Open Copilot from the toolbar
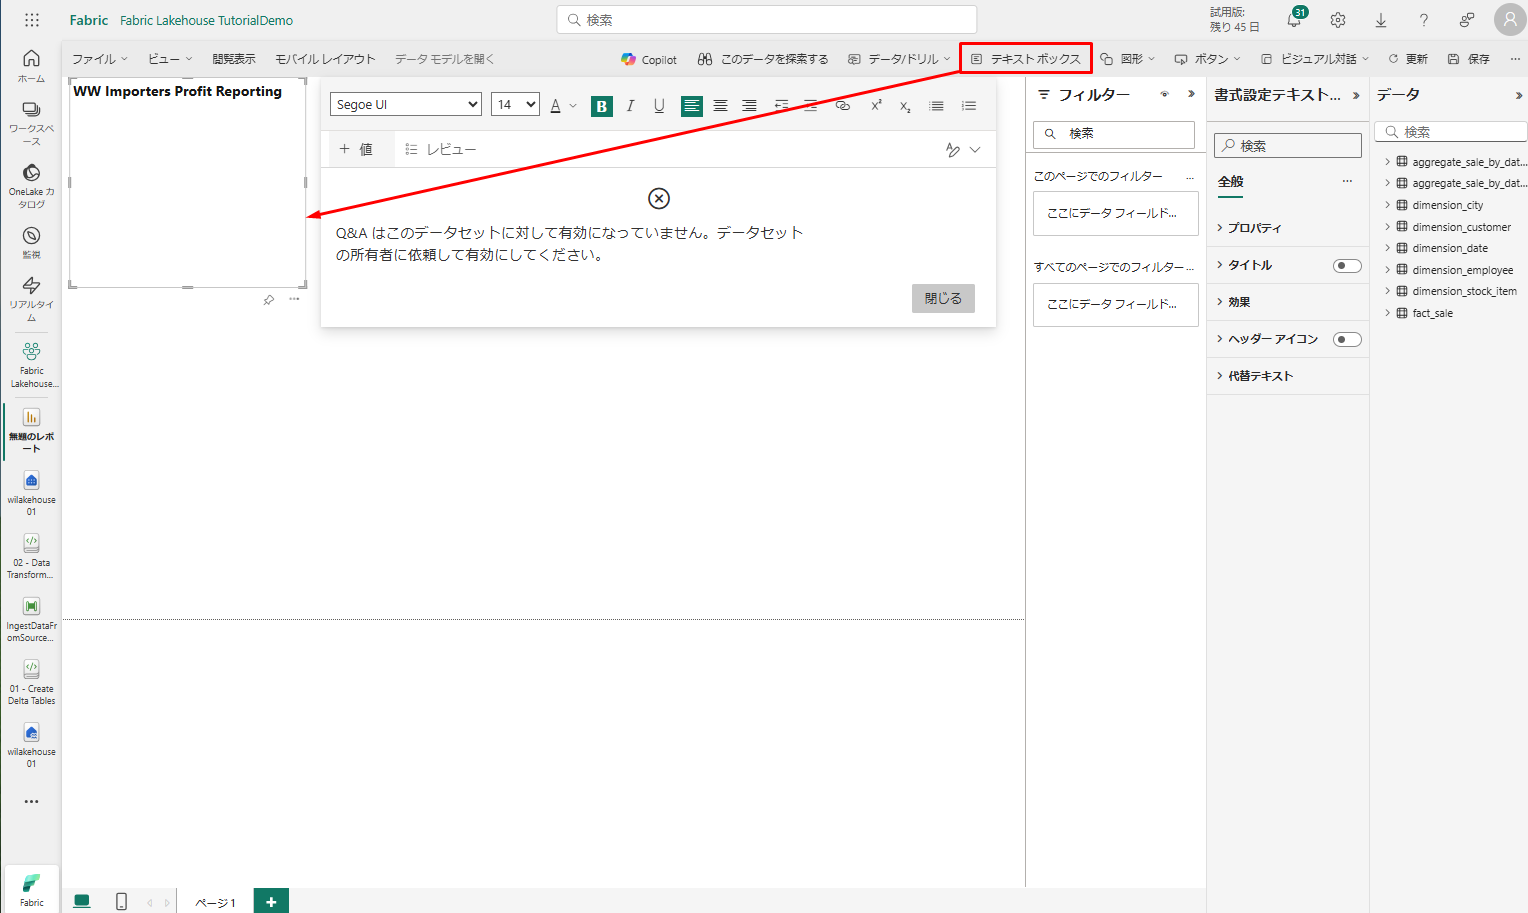 click(649, 59)
